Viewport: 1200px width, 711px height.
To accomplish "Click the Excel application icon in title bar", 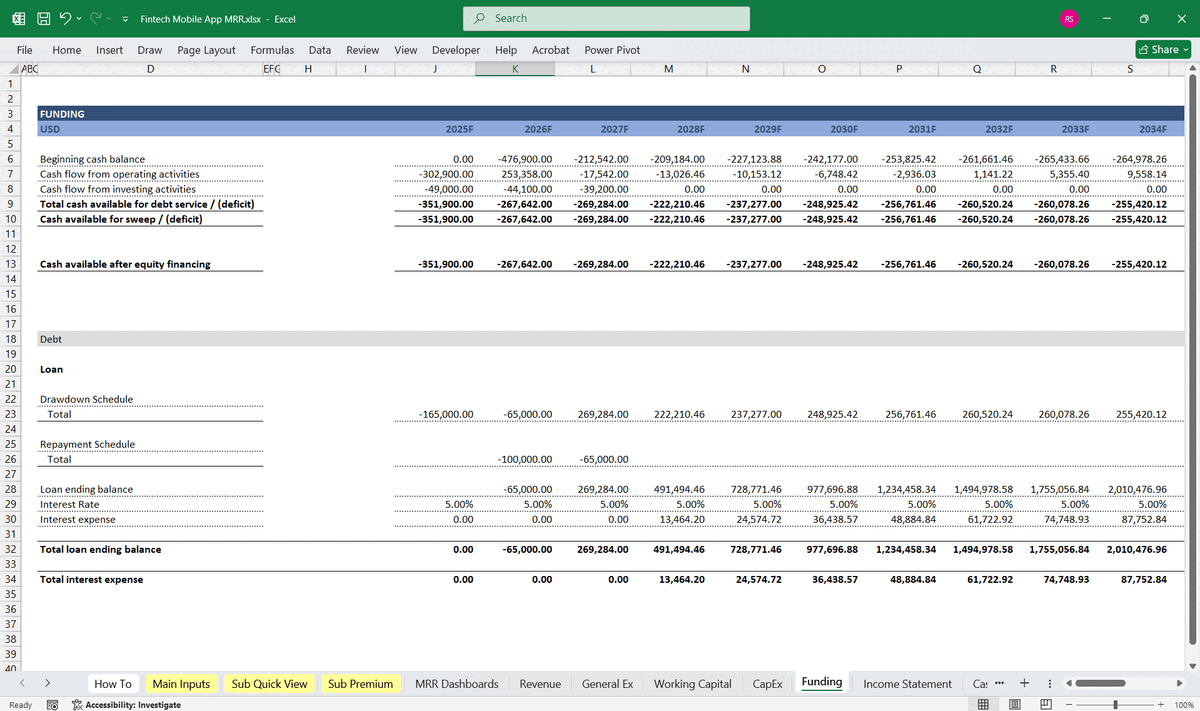I will (17, 17).
